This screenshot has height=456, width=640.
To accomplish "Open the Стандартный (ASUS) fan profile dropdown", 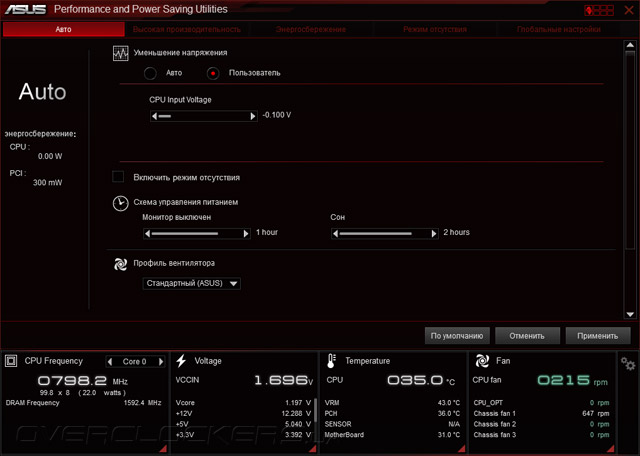I will (191, 283).
